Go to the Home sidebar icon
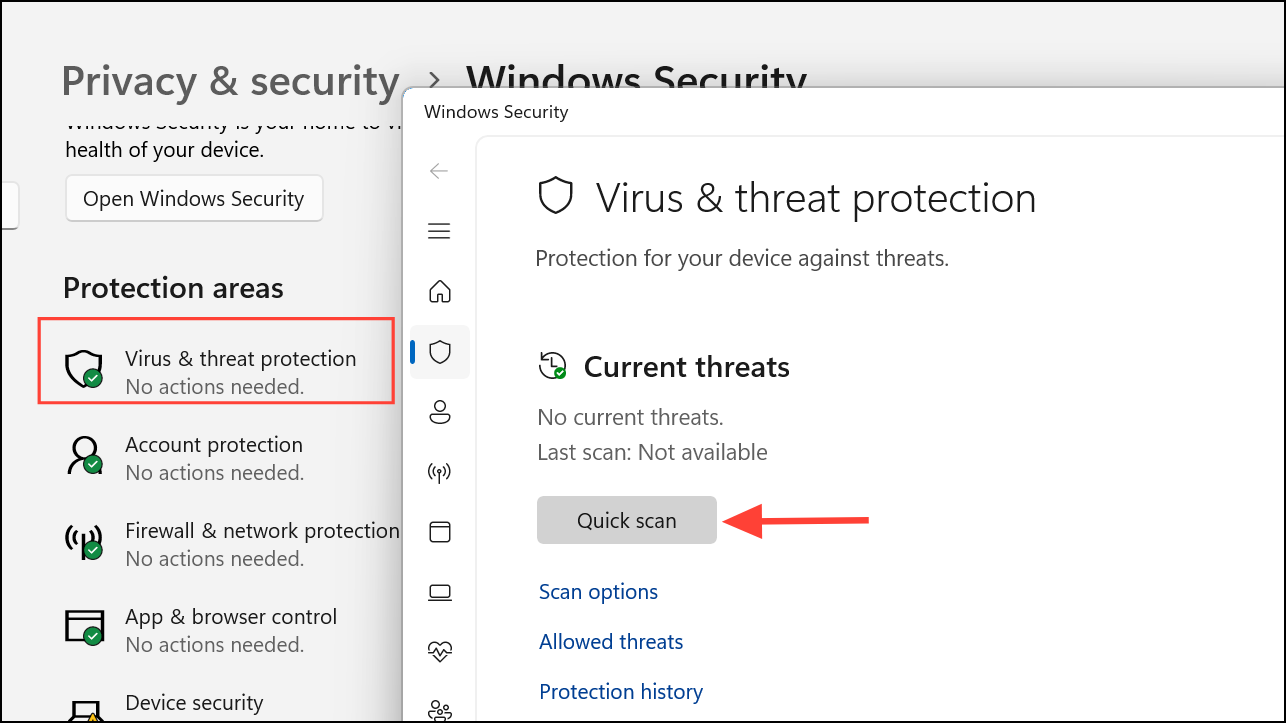The image size is (1286, 723). [440, 292]
